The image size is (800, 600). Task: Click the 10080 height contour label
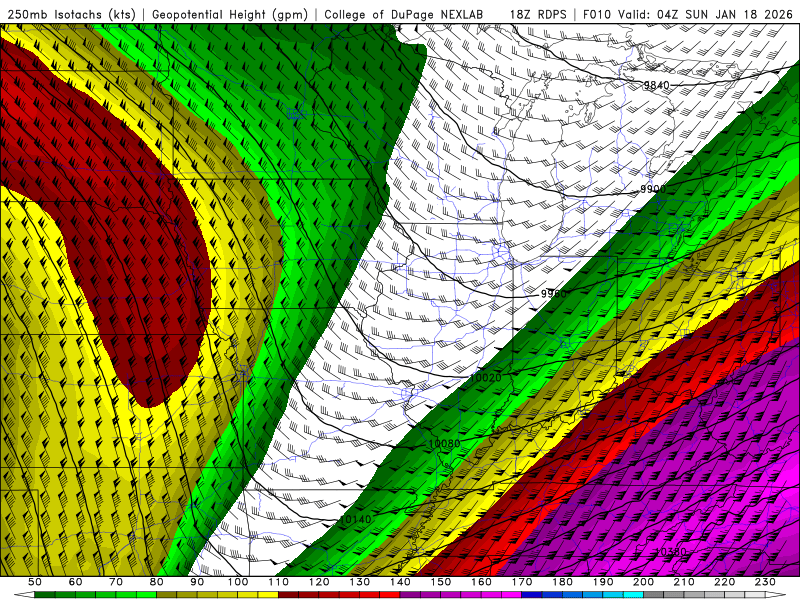(x=444, y=444)
